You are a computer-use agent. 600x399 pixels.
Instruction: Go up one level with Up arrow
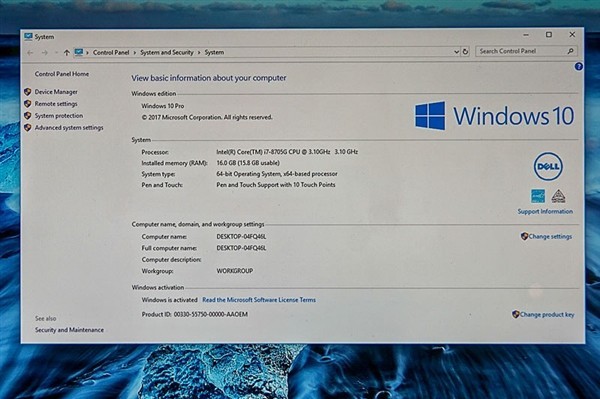pos(67,53)
